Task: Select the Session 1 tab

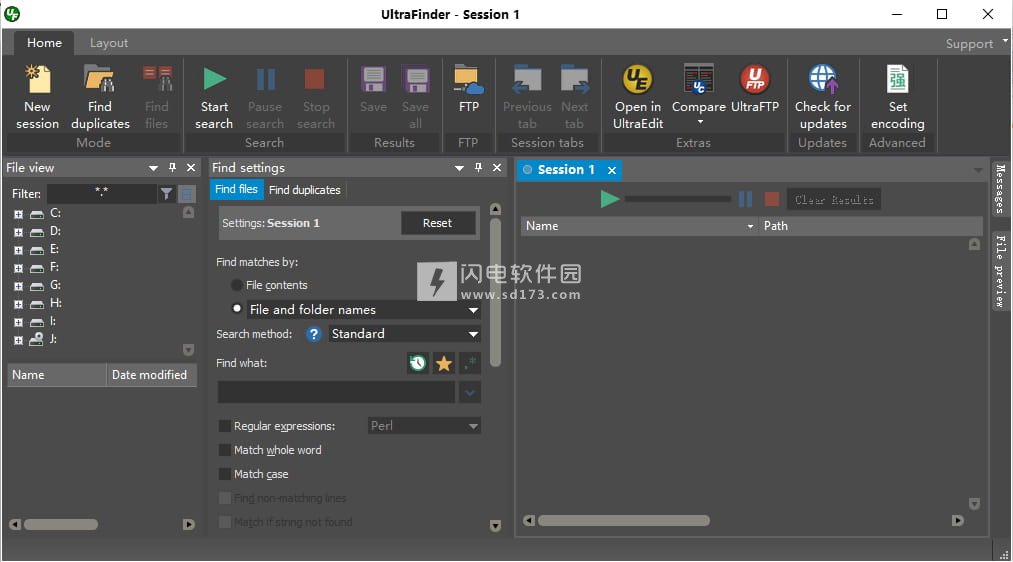Action: [566, 169]
